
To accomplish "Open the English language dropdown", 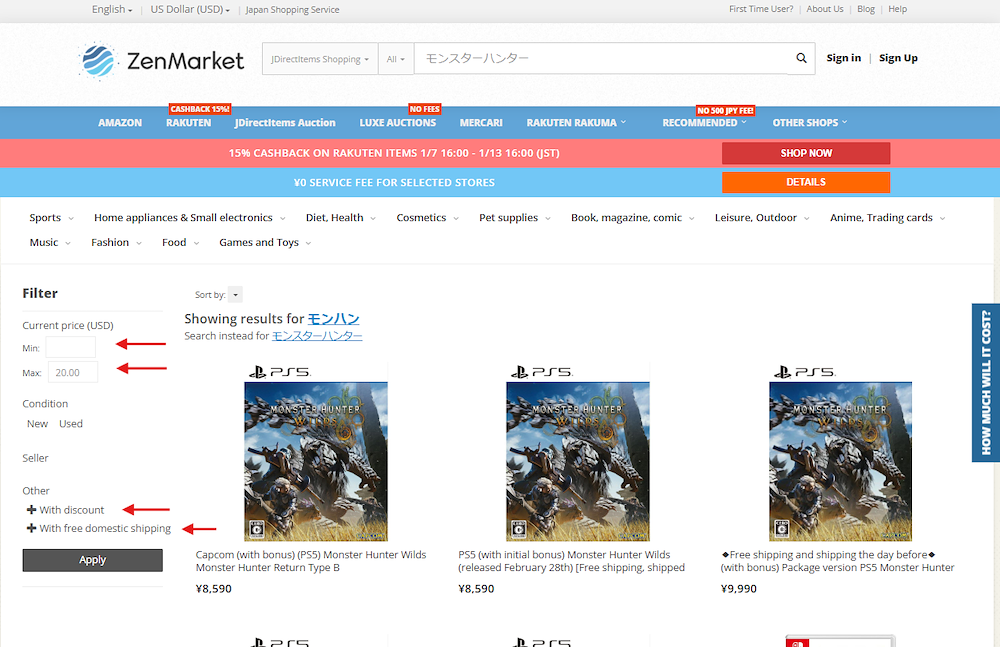I will point(112,10).
